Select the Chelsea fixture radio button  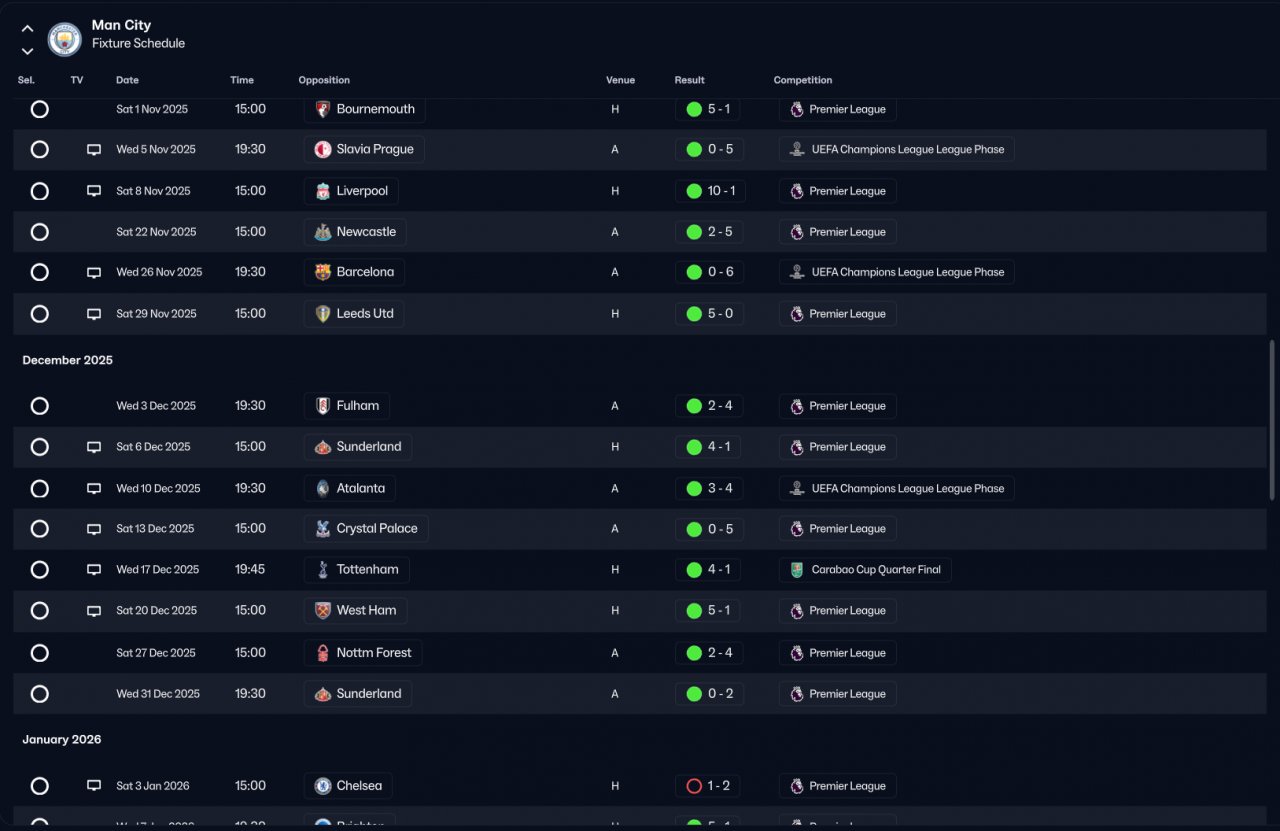(x=40, y=786)
